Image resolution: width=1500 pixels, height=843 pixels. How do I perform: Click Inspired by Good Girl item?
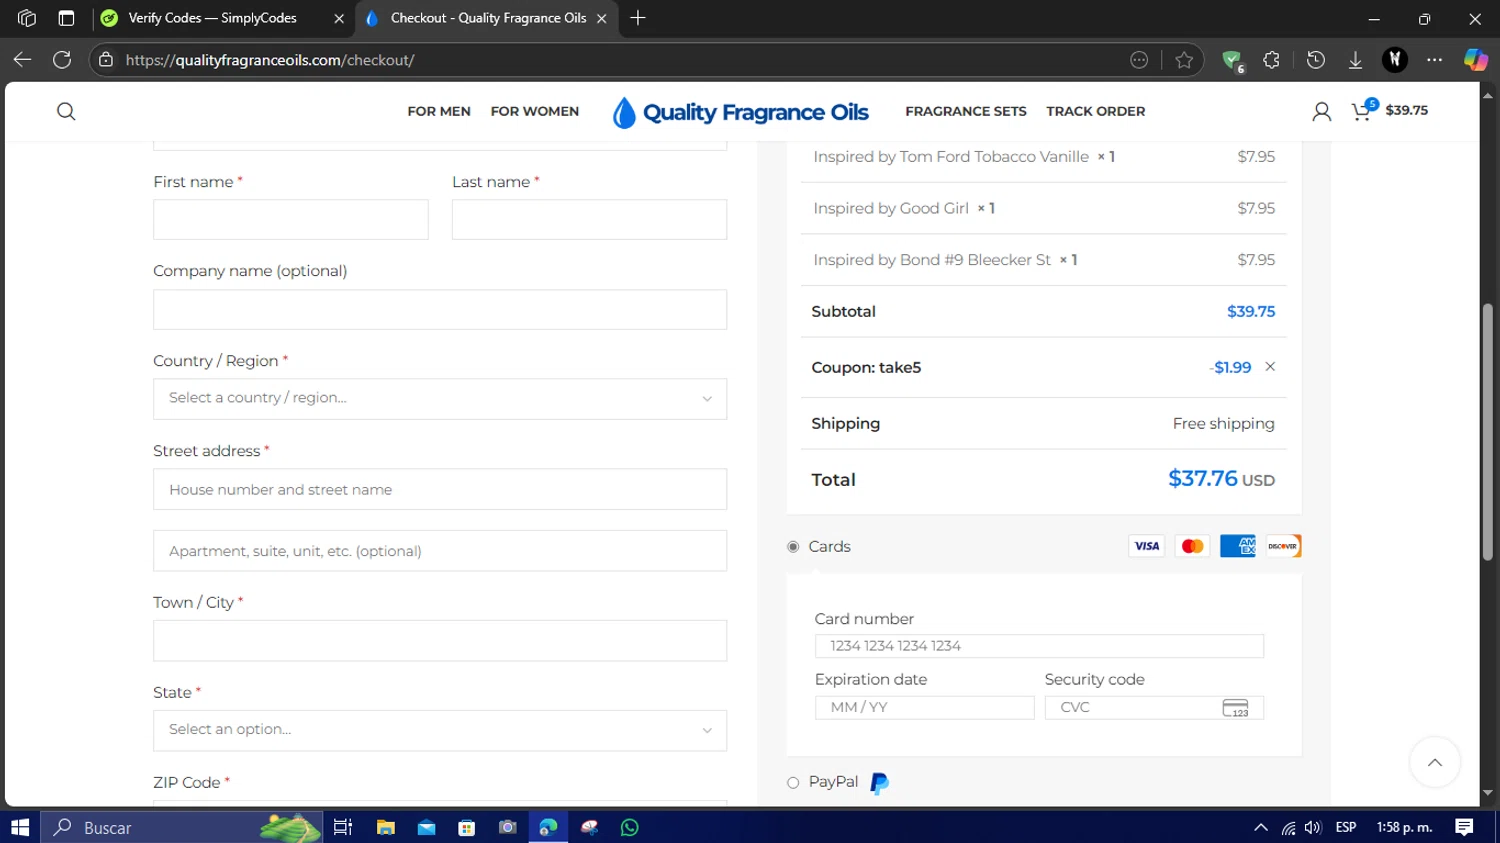(x=891, y=208)
